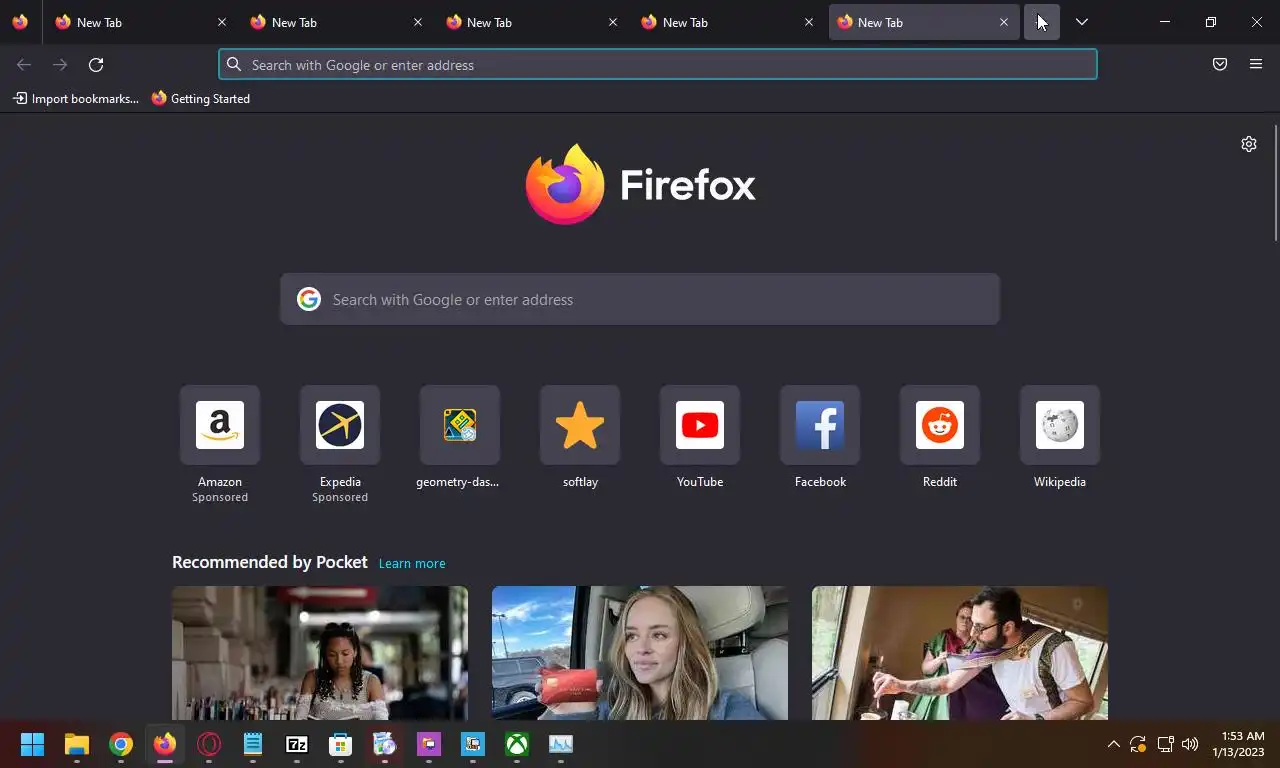Image resolution: width=1280 pixels, height=768 pixels.
Task: Follow the Learn more link beside Pocket
Action: pyautogui.click(x=412, y=564)
